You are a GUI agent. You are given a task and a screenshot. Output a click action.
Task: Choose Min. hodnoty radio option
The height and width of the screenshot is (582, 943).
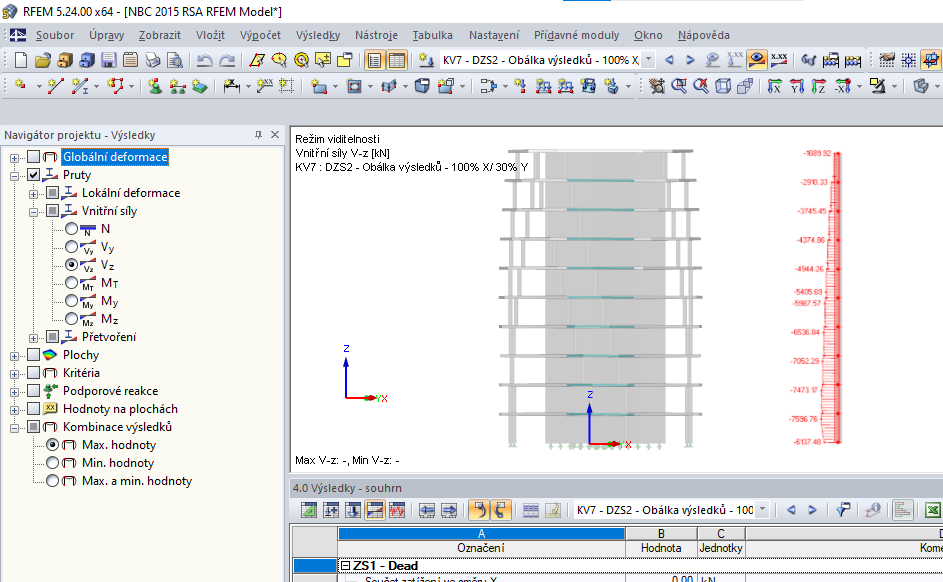coord(53,462)
